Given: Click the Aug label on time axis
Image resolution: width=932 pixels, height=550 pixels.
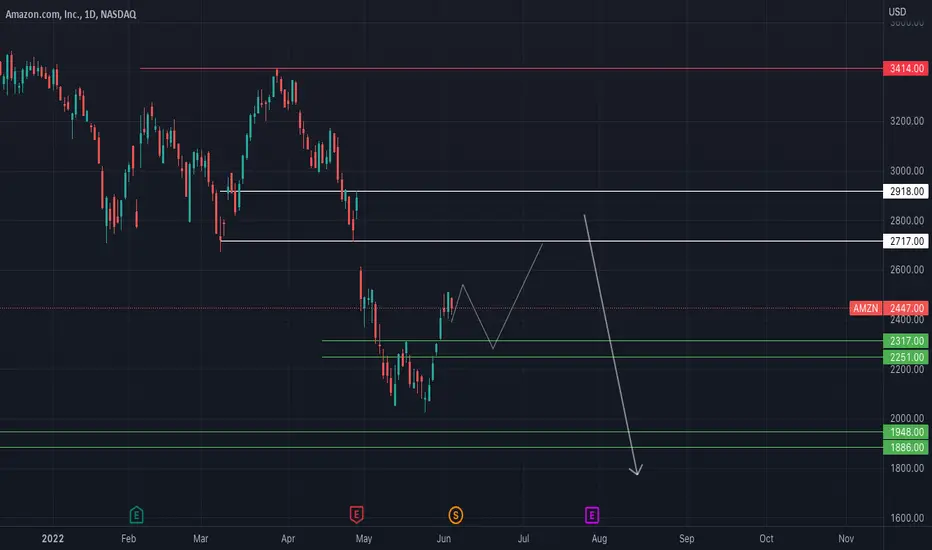Looking at the screenshot, I should point(599,538).
